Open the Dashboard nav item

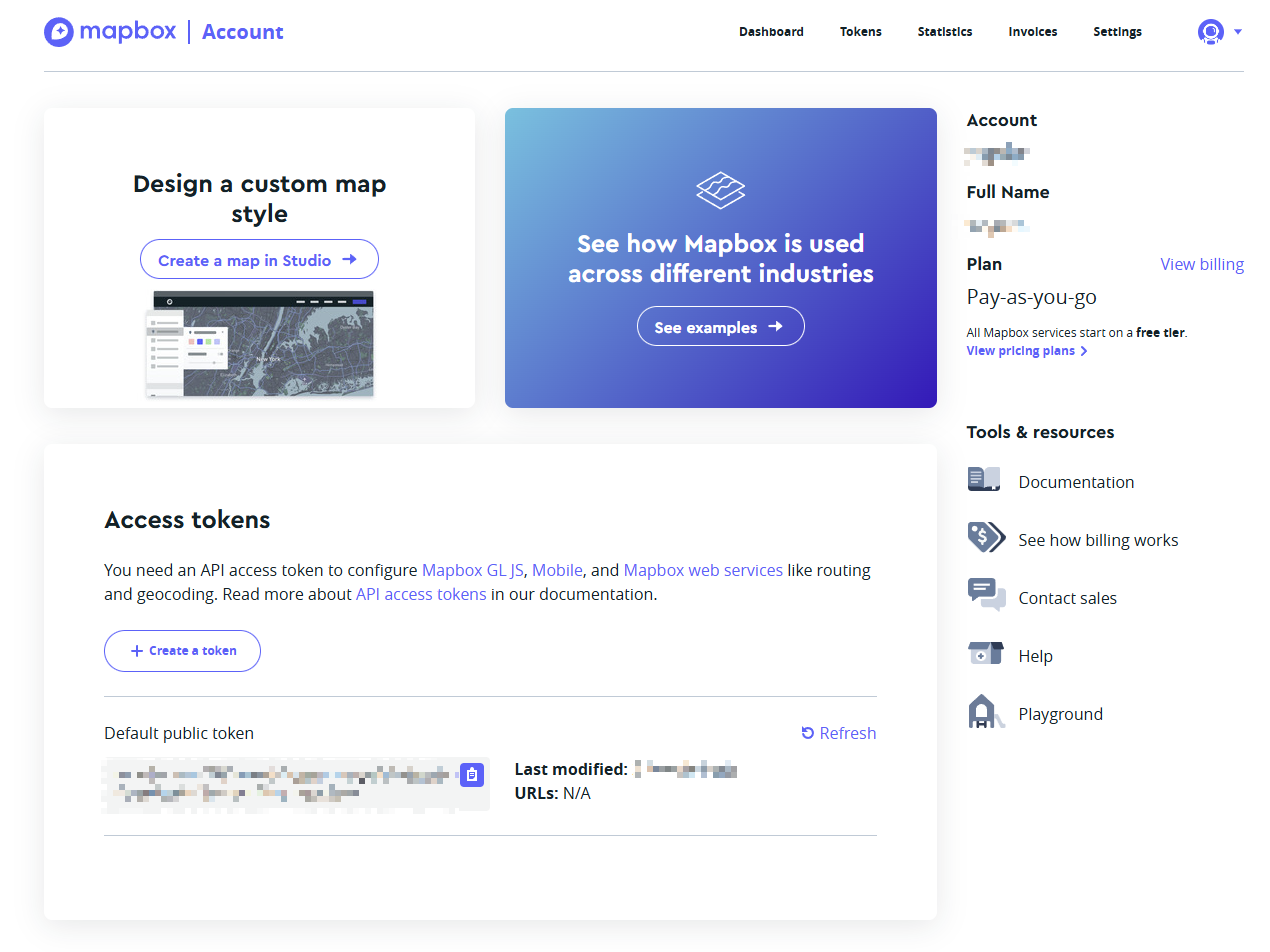click(x=771, y=32)
